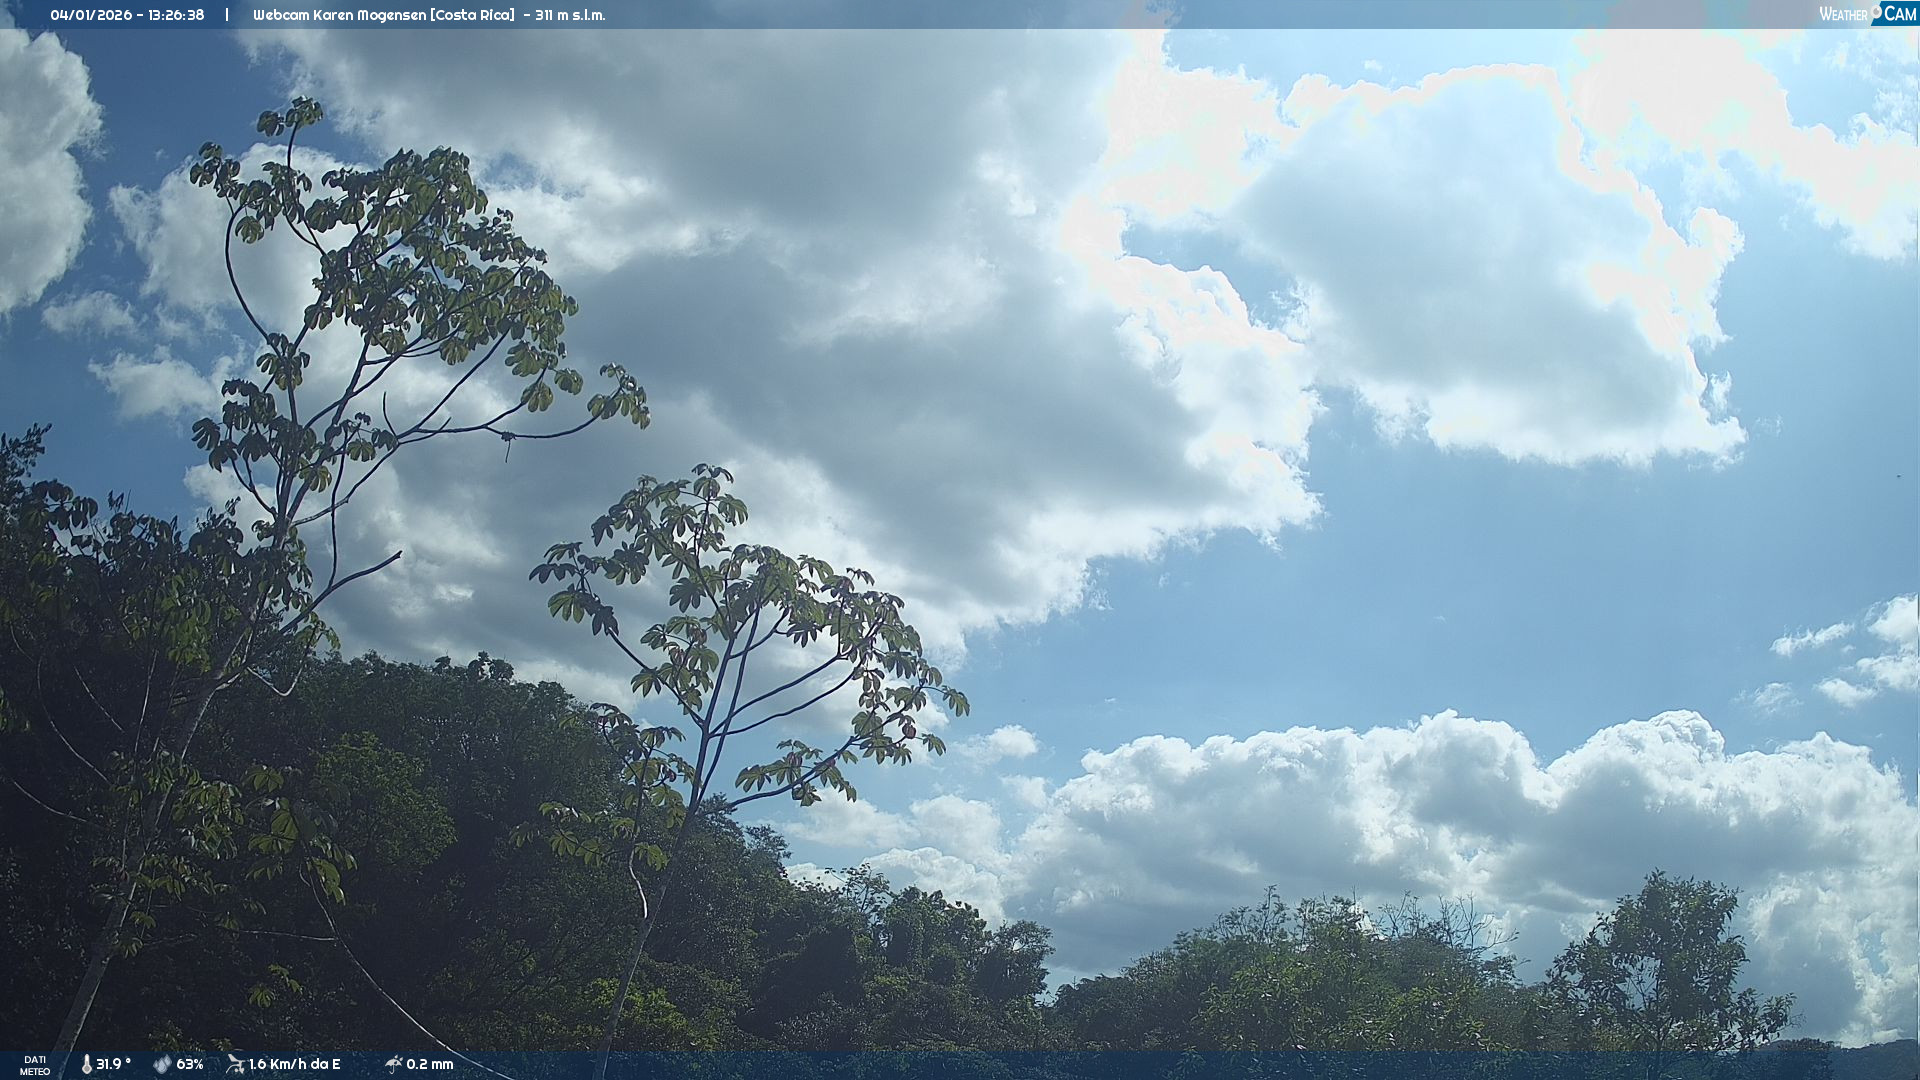The height and width of the screenshot is (1080, 1920).
Task: Click the vertical separator after the time
Action: [x=227, y=15]
